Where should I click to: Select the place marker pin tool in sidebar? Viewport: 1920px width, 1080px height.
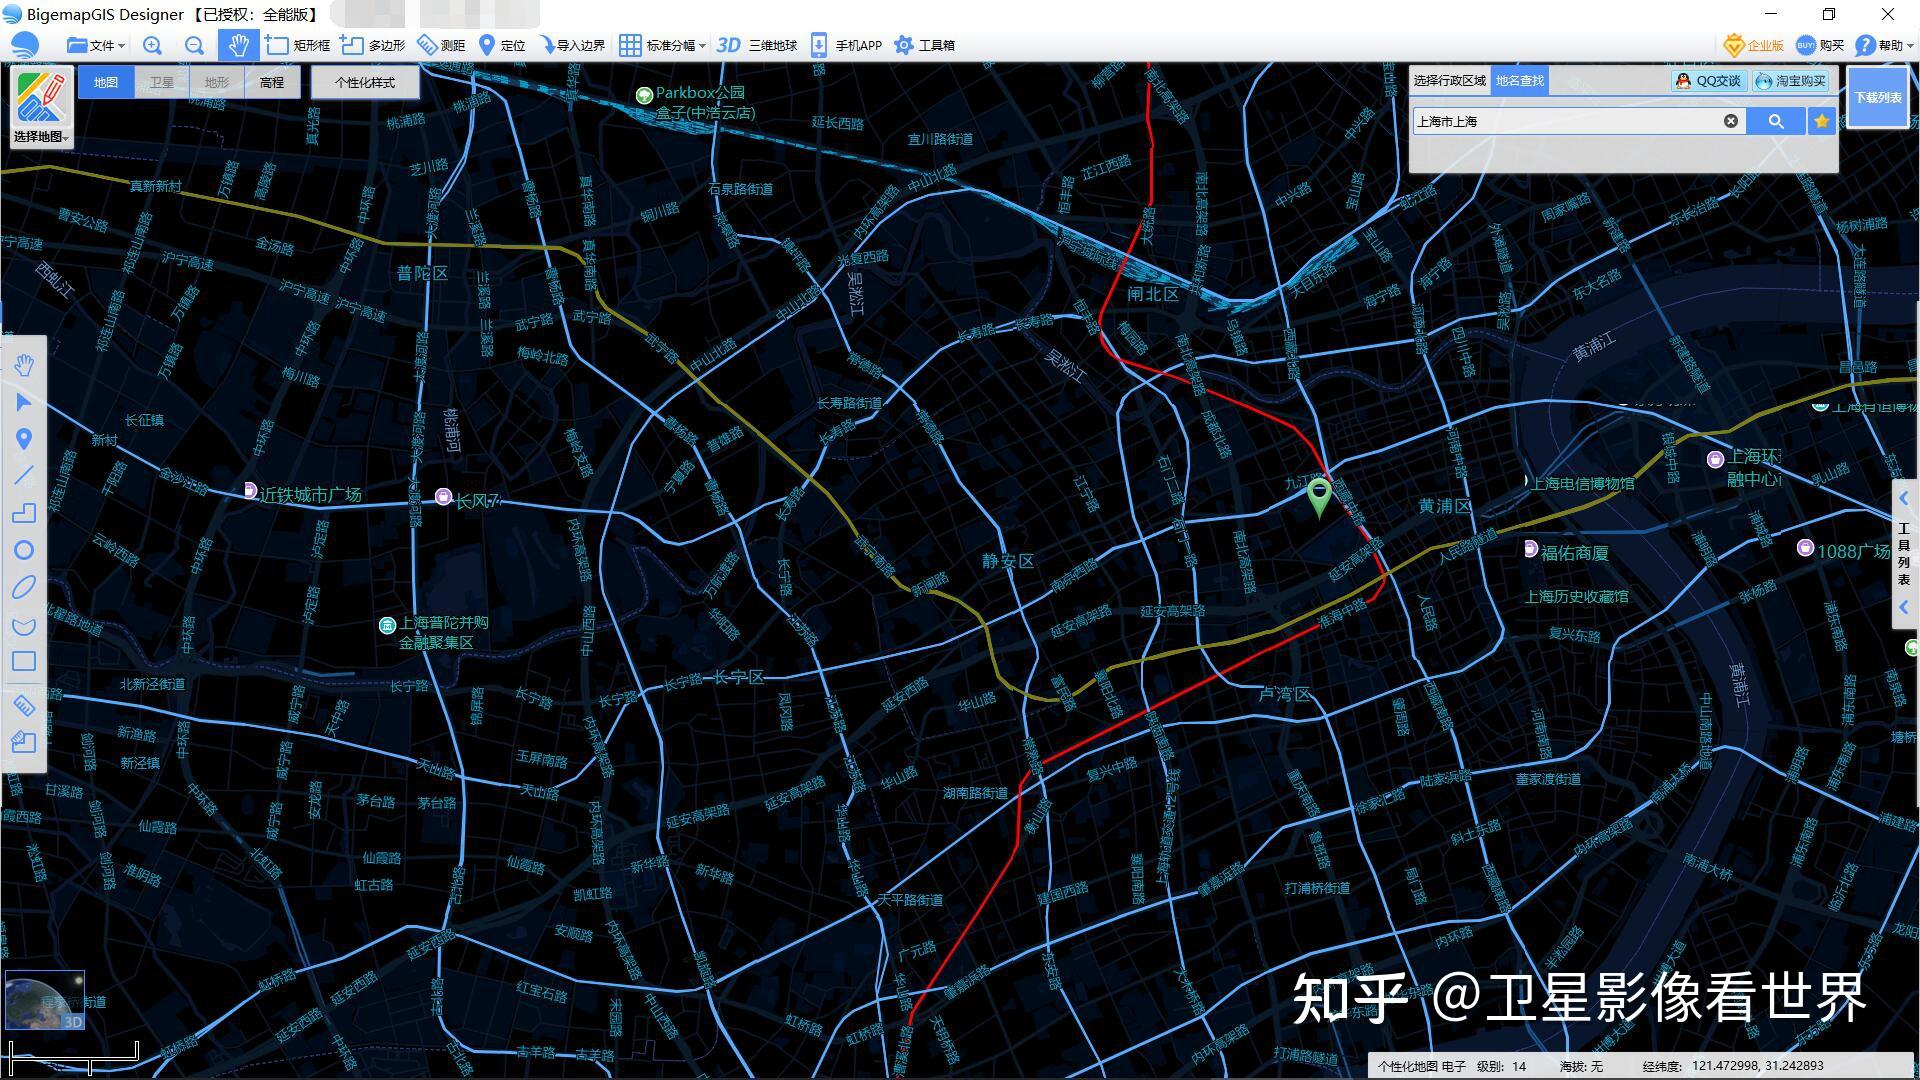tap(24, 439)
